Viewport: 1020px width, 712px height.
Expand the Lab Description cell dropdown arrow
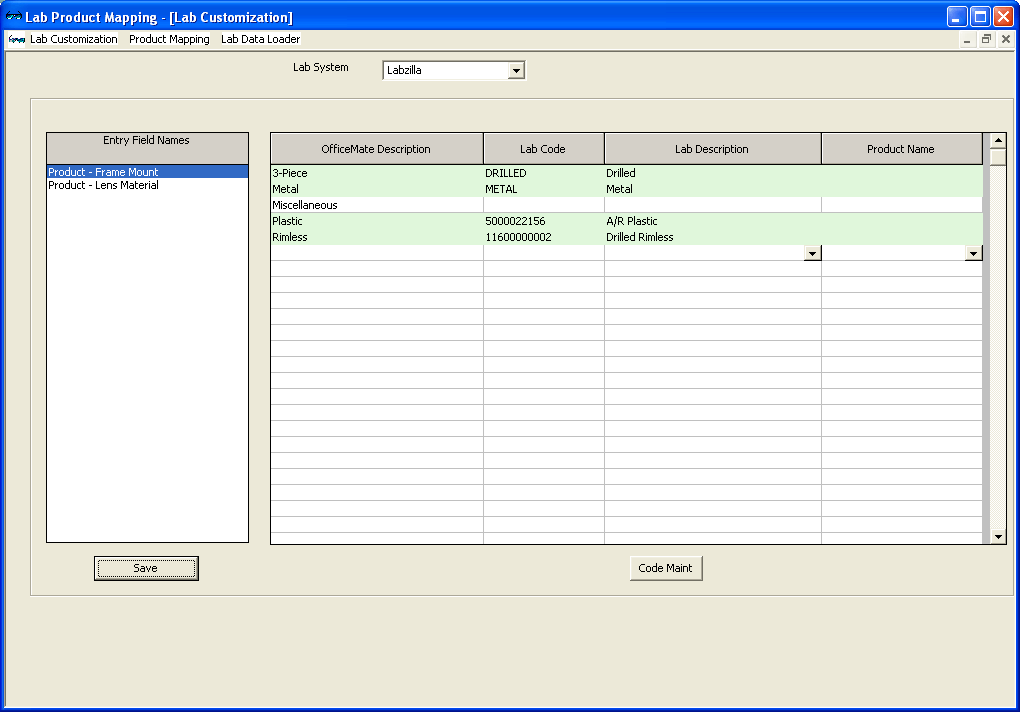click(x=812, y=254)
